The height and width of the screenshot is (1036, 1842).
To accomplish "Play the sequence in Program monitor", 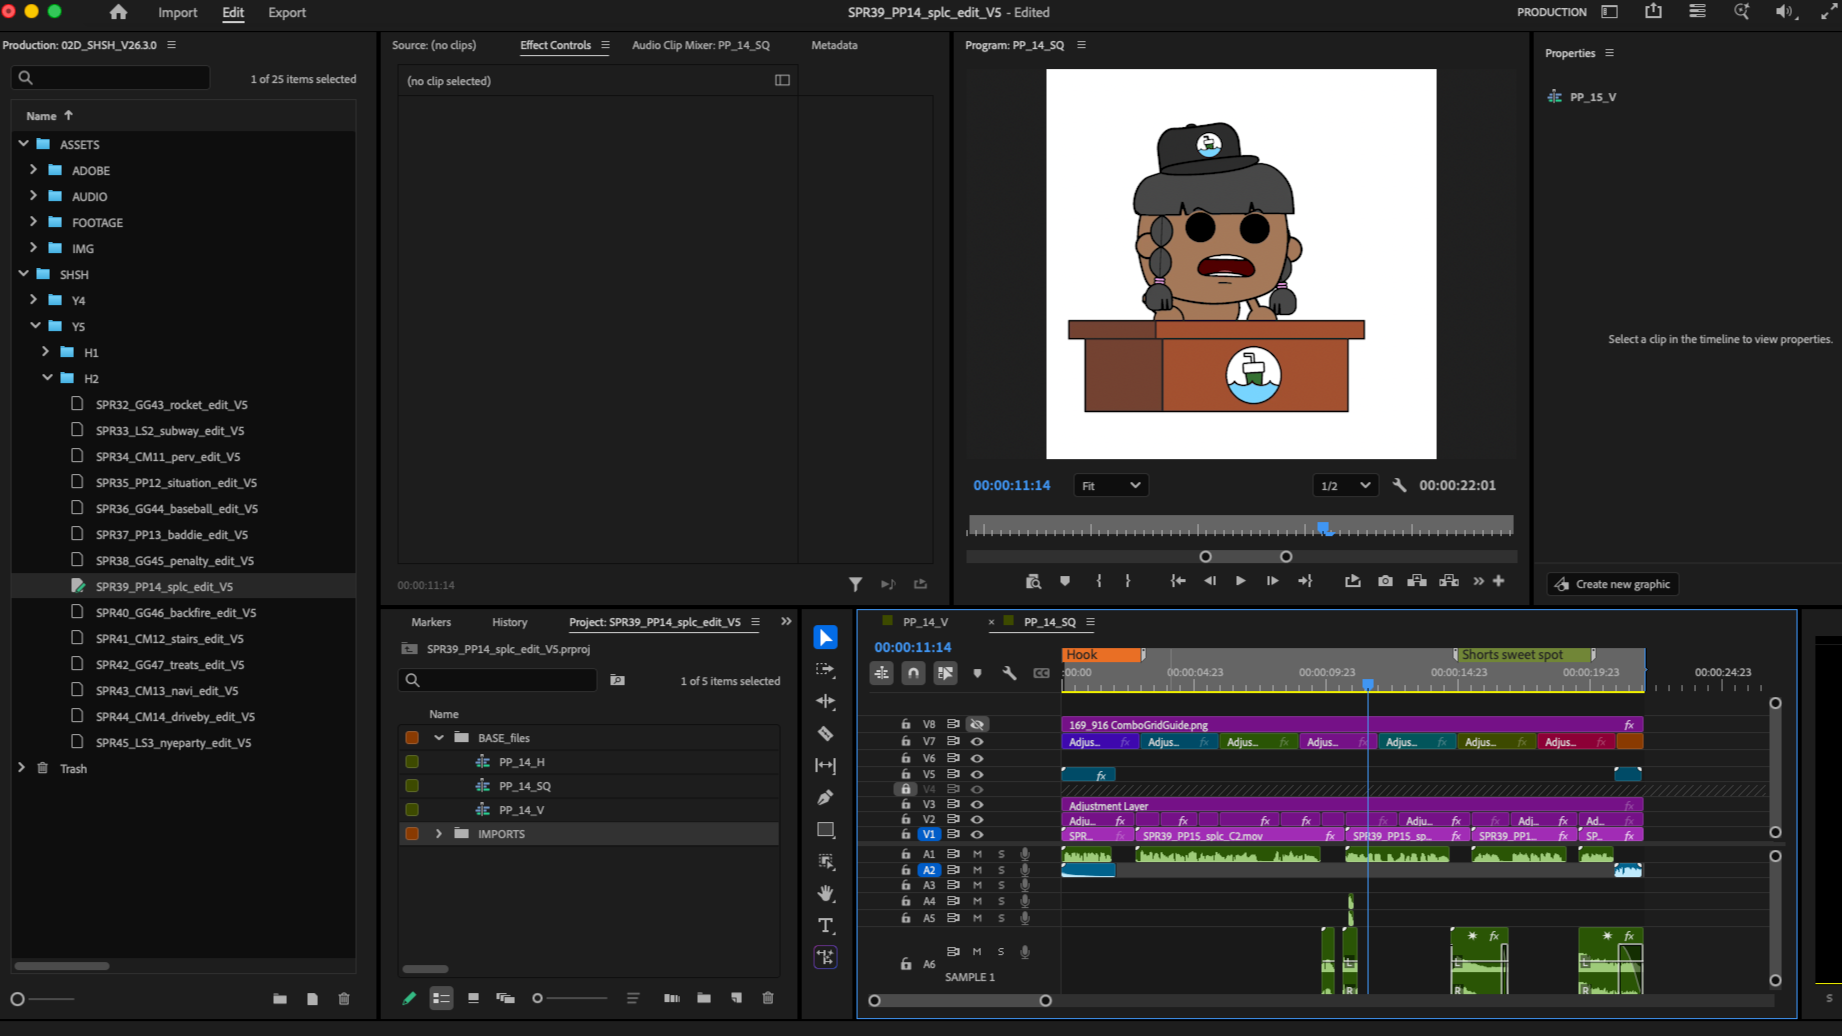I will tap(1240, 581).
